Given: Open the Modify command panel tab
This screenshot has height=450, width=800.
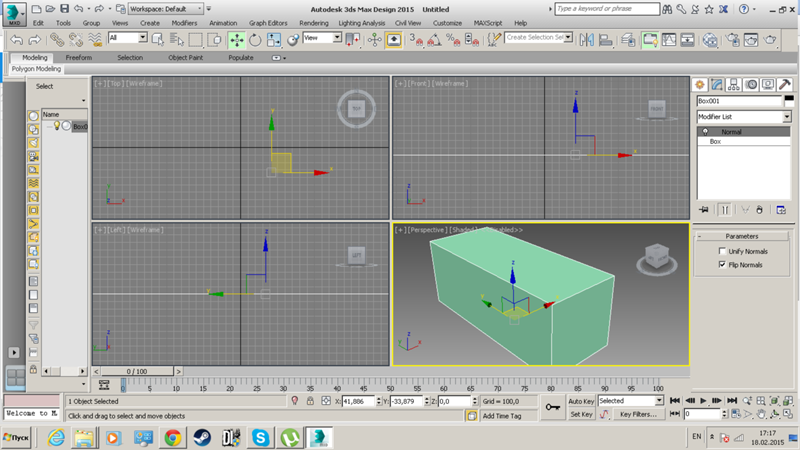Looking at the screenshot, I should [717, 85].
